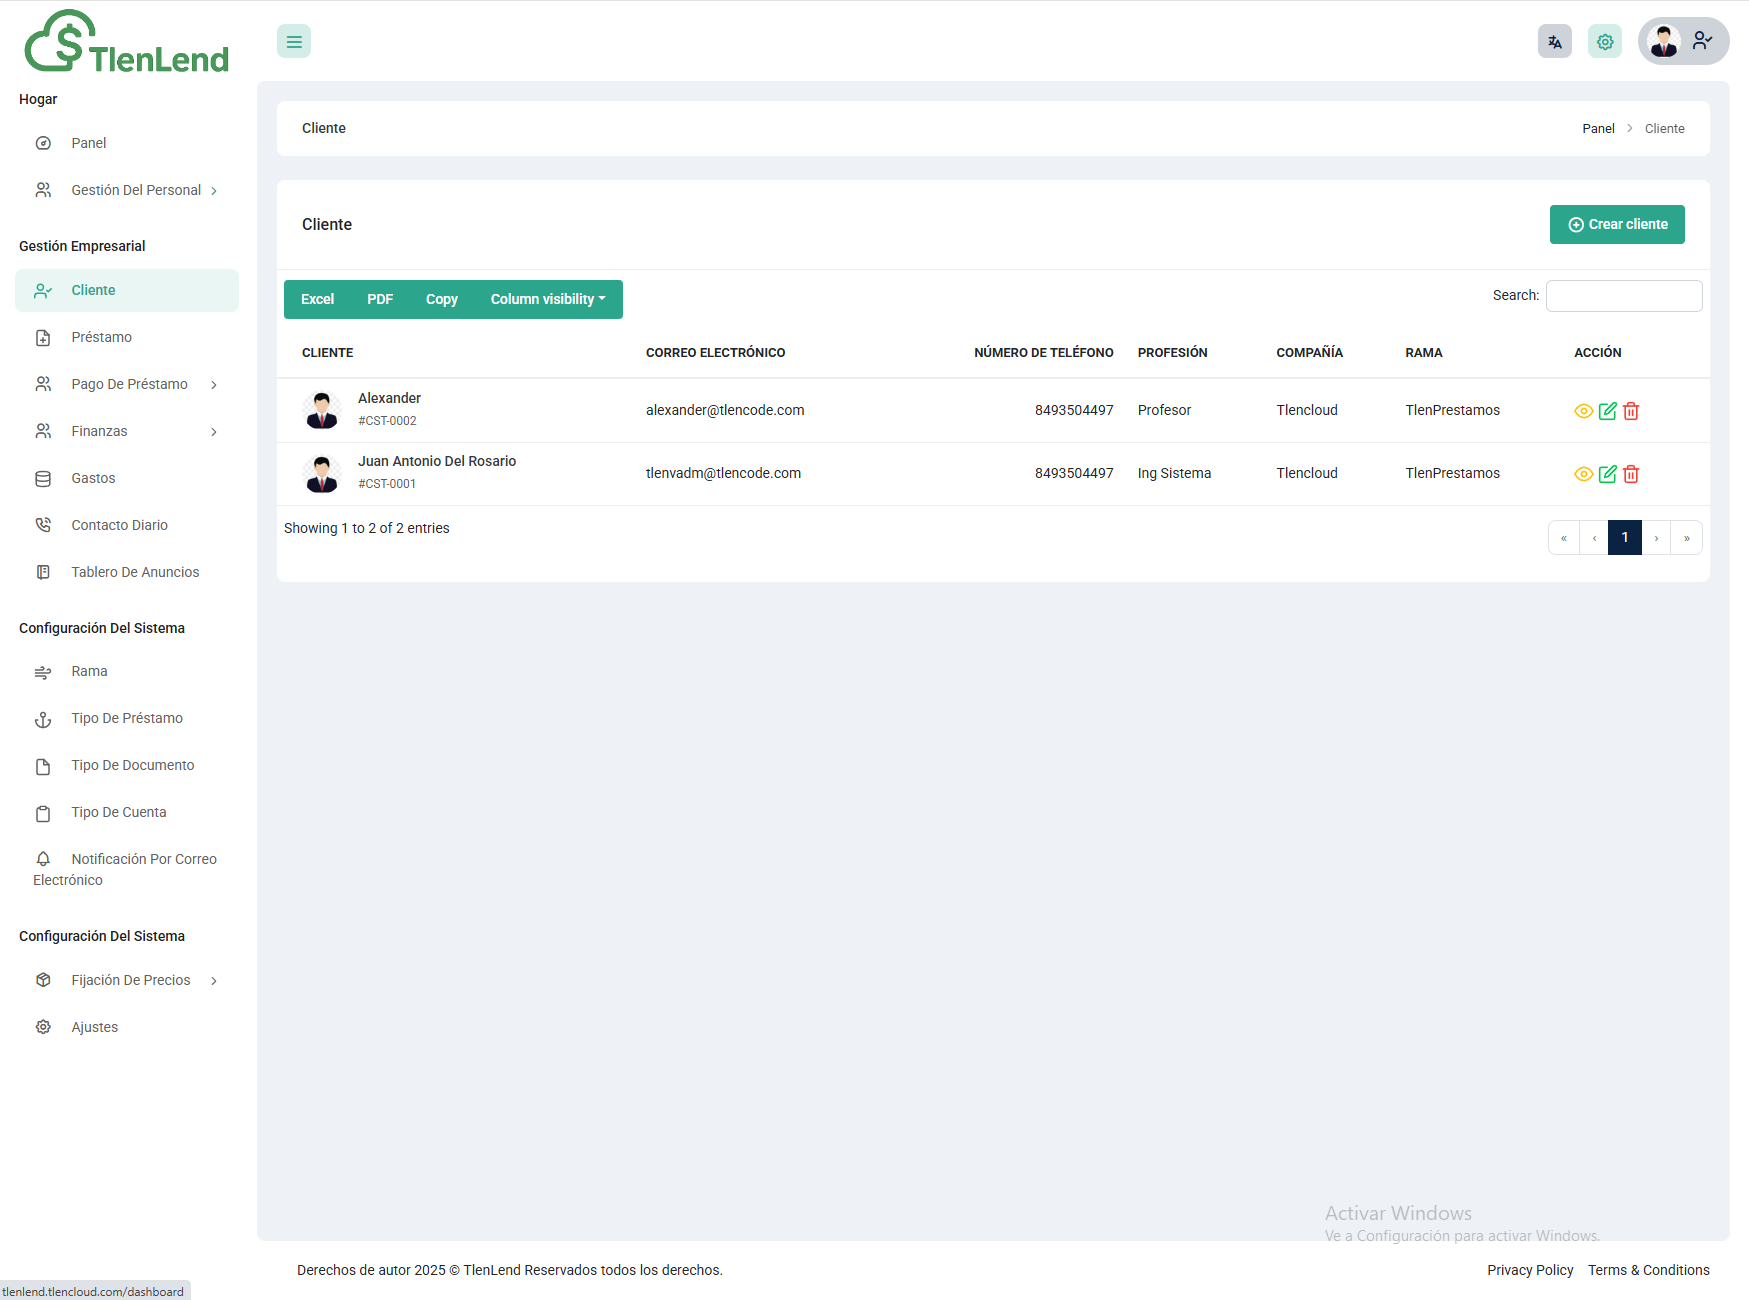View Alexander's details with eye icon

tap(1583, 411)
